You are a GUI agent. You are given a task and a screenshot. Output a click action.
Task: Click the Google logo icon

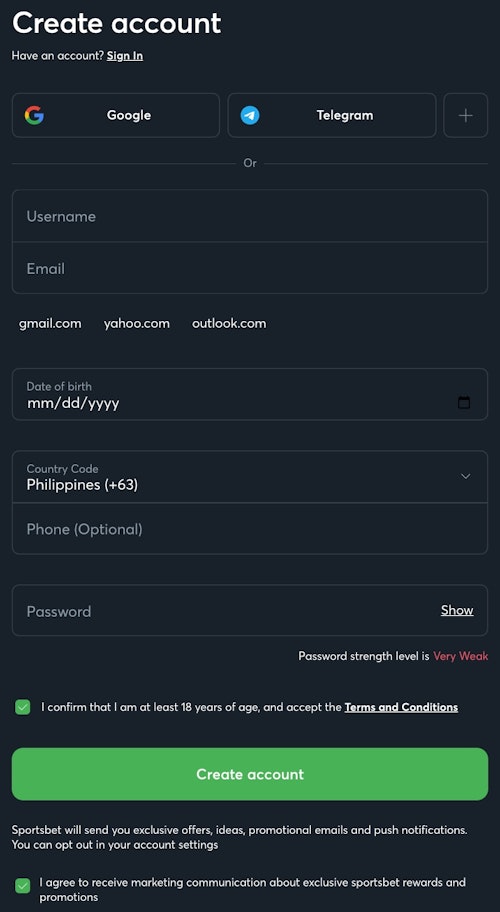(x=34, y=115)
